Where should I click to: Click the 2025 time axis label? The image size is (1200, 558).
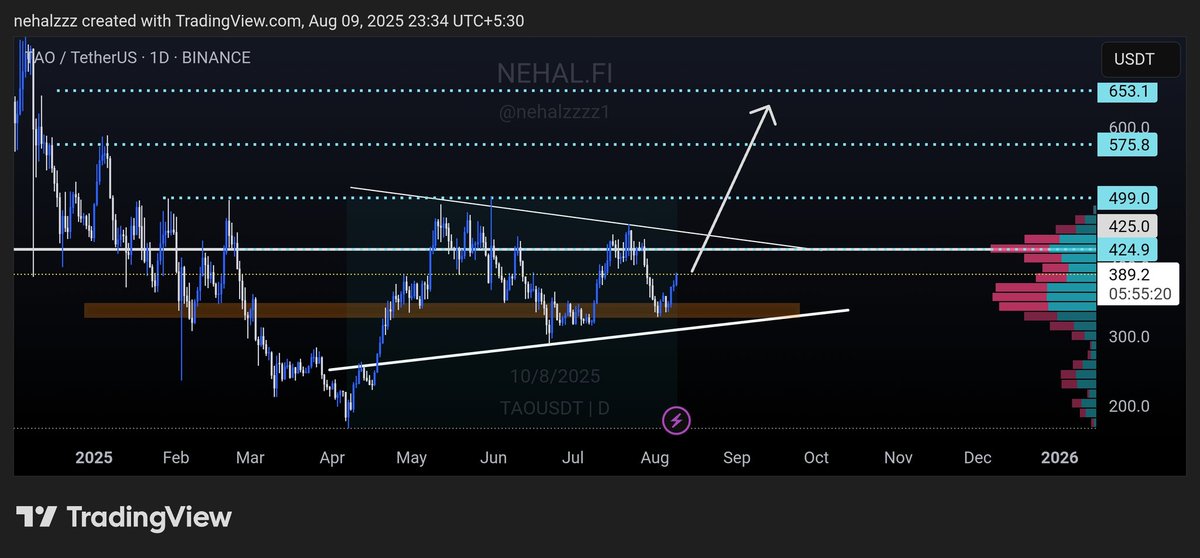94,458
